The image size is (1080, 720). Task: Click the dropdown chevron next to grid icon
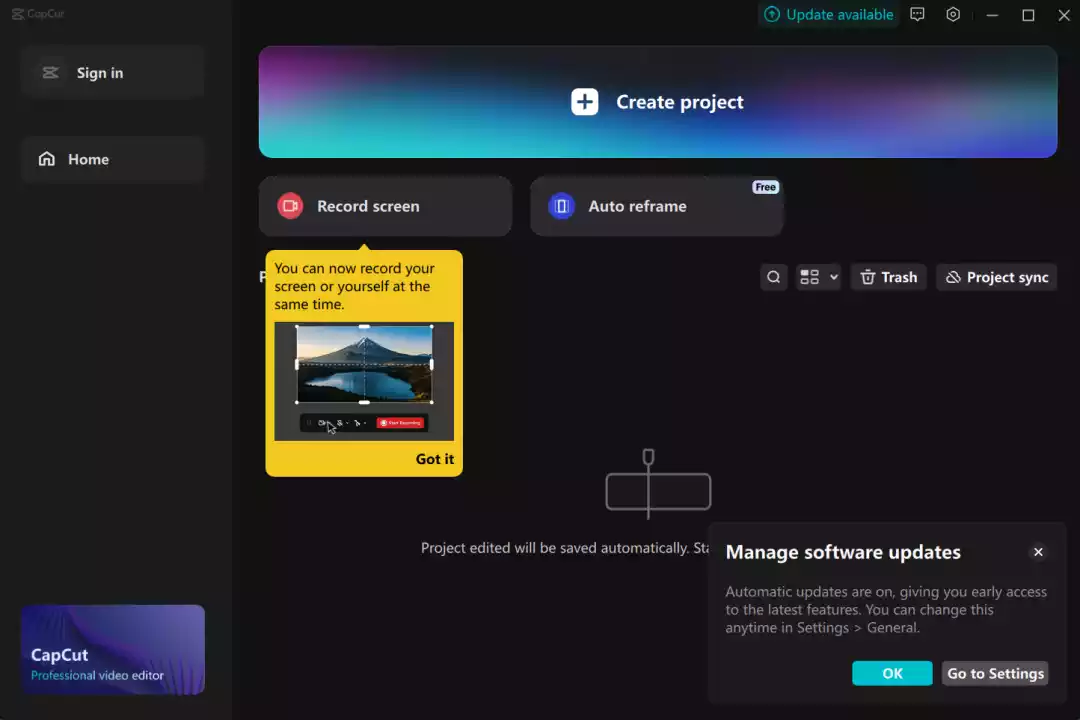833,277
